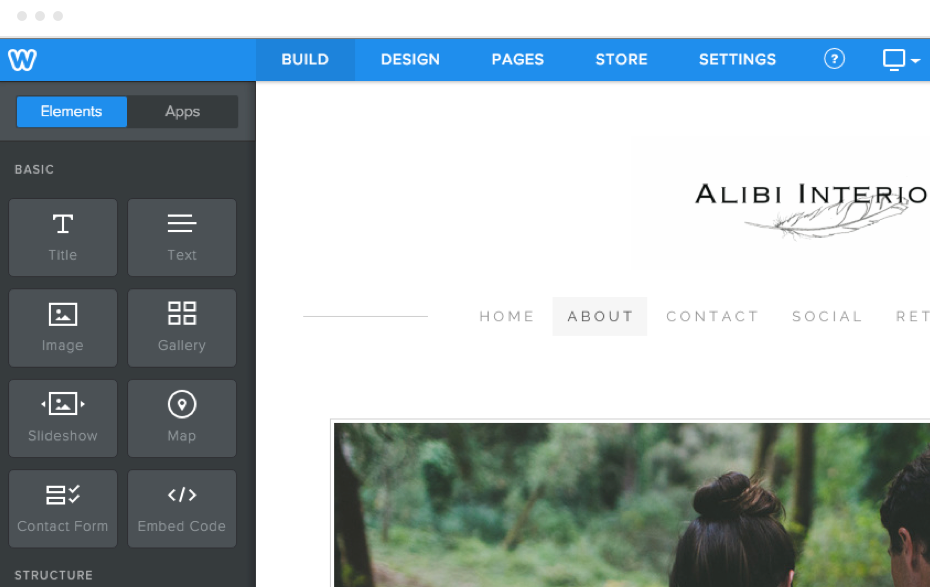Select the forest couple photo
Image resolution: width=930 pixels, height=587 pixels.
(632, 505)
